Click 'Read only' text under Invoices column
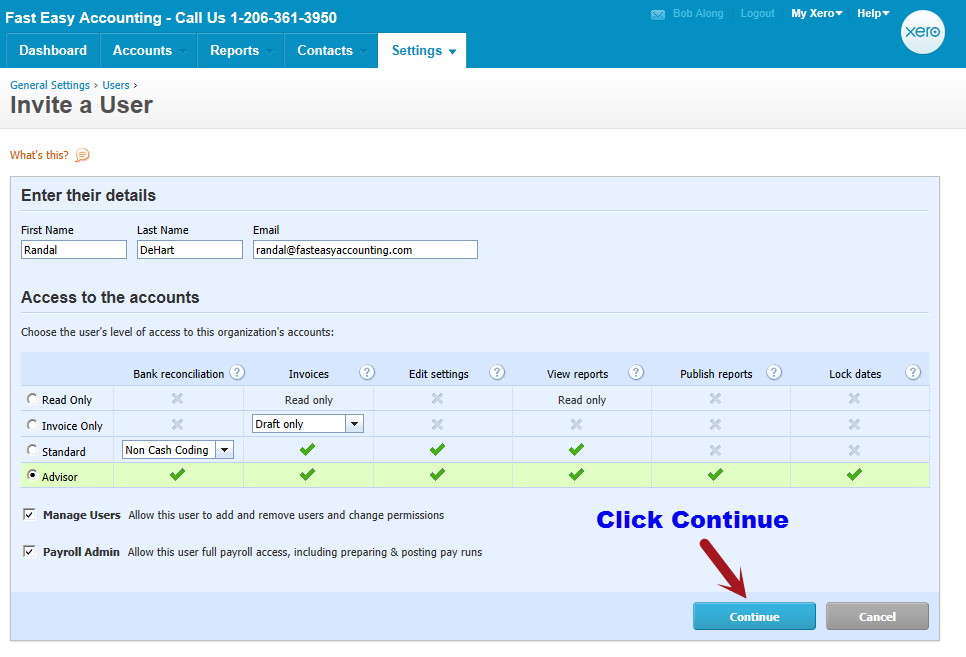 (x=309, y=400)
